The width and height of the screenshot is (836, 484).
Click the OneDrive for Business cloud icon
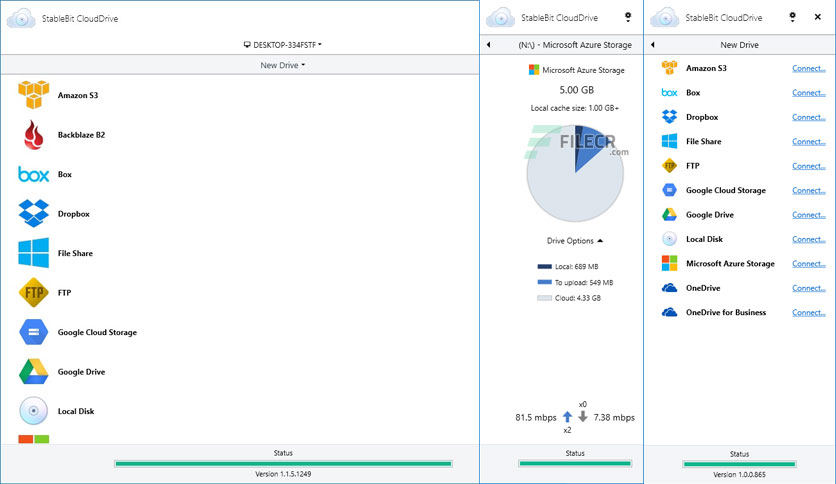click(x=669, y=312)
